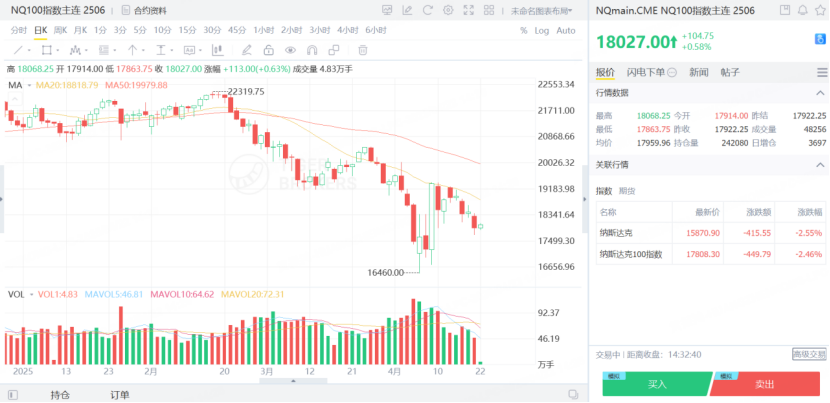The width and height of the screenshot is (830, 403).
Task: Click the MAVOL5:46.81 indicator label
Action: click(114, 294)
